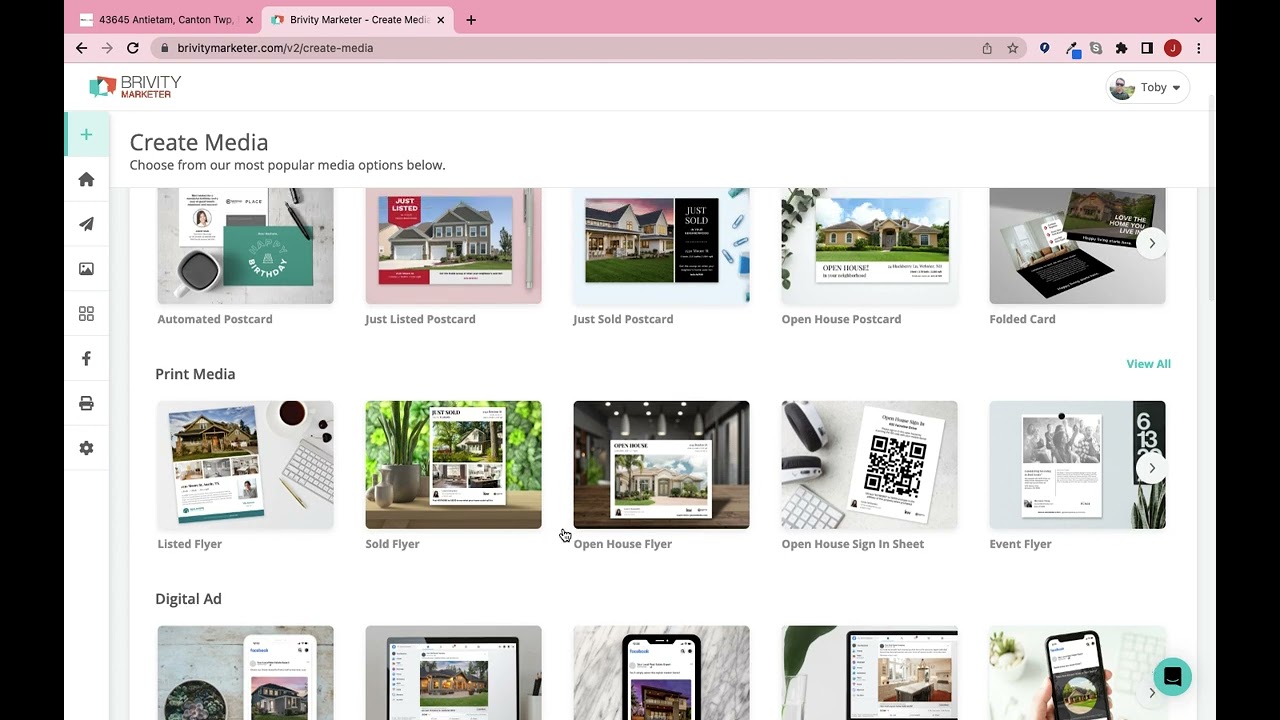Select the Automated Postcard thumbnail

tap(245, 246)
